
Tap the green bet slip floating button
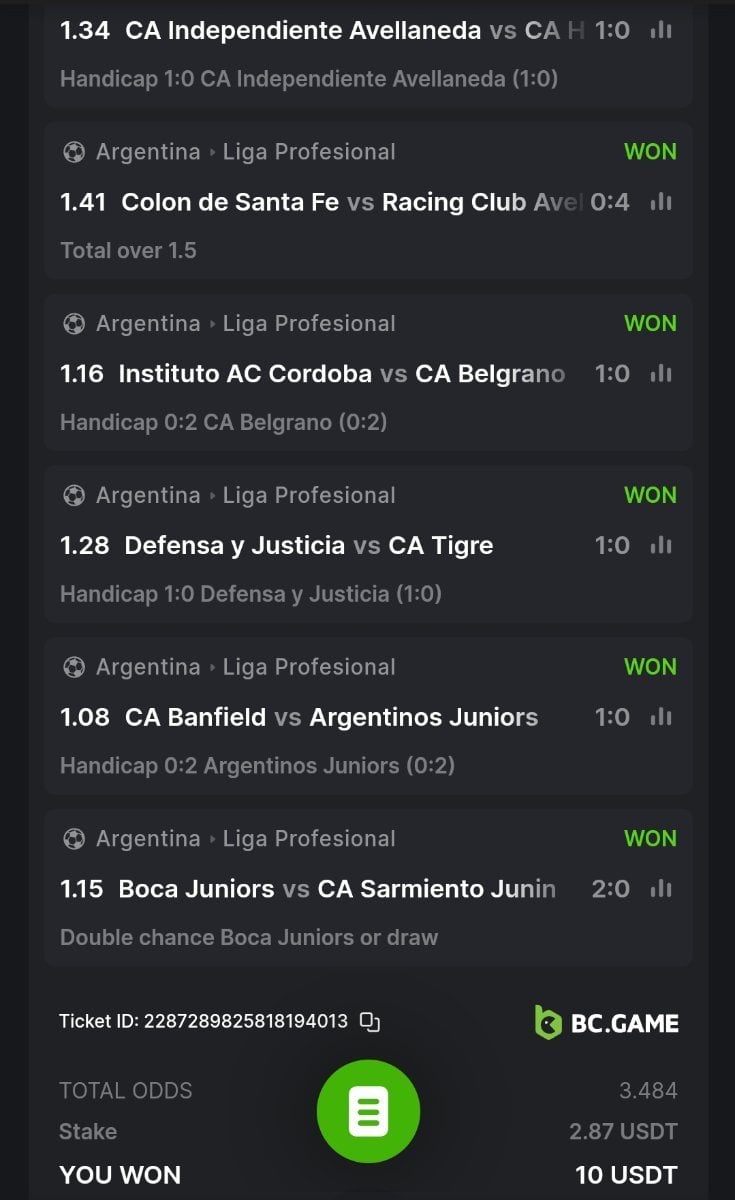tap(368, 1111)
